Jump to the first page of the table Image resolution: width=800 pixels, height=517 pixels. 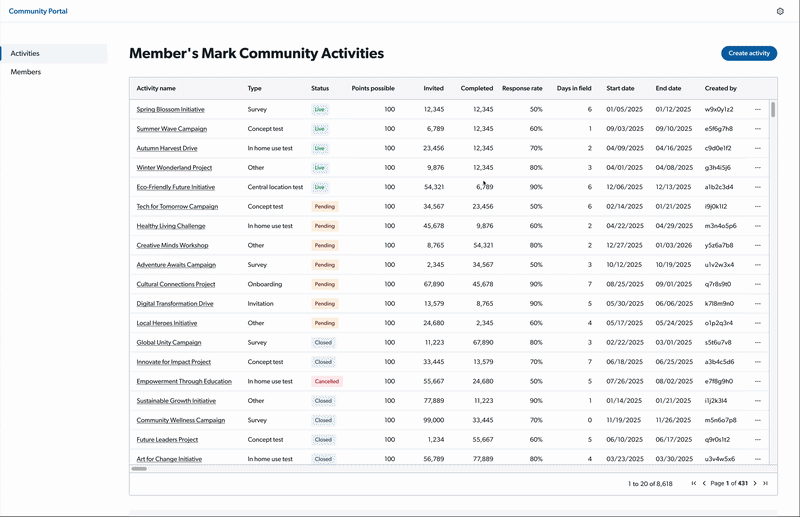tap(694, 483)
